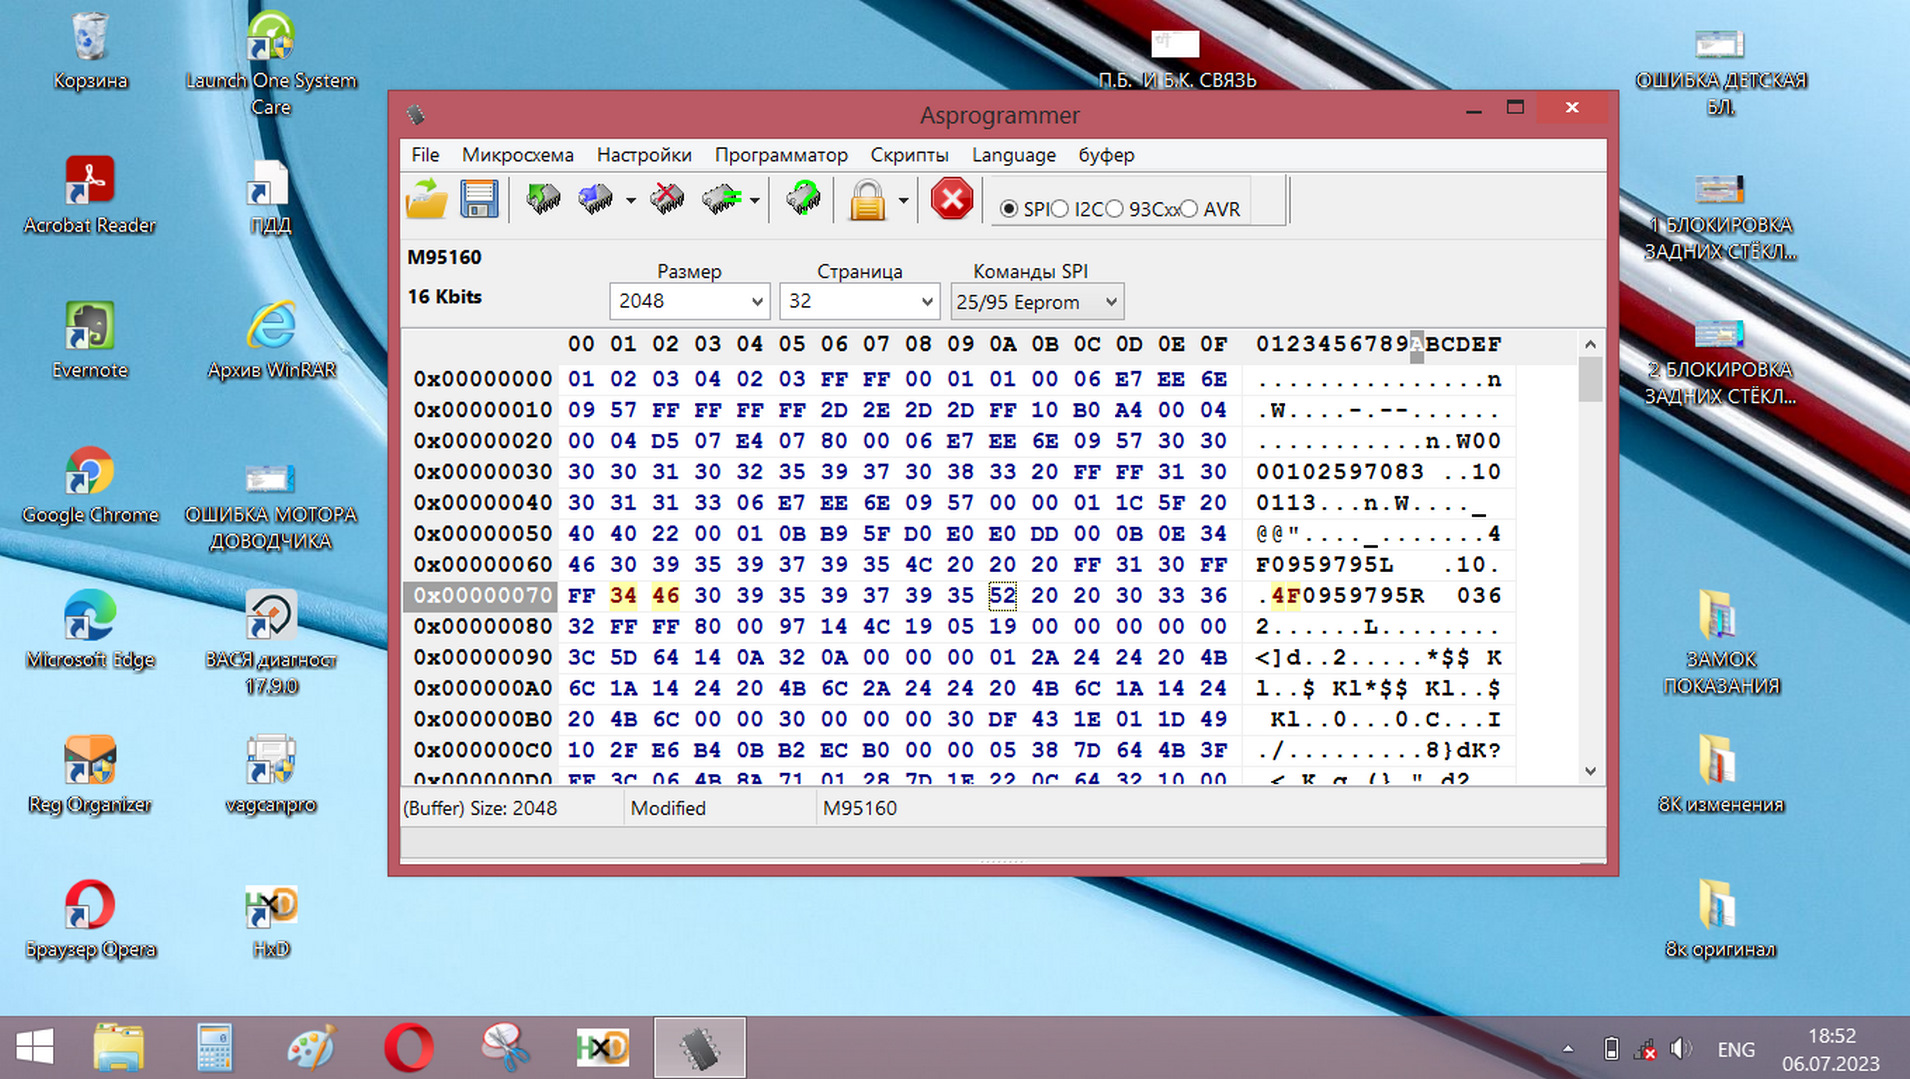Click the write chip icon
Image resolution: width=1910 pixels, height=1079 pixels.
tap(596, 199)
